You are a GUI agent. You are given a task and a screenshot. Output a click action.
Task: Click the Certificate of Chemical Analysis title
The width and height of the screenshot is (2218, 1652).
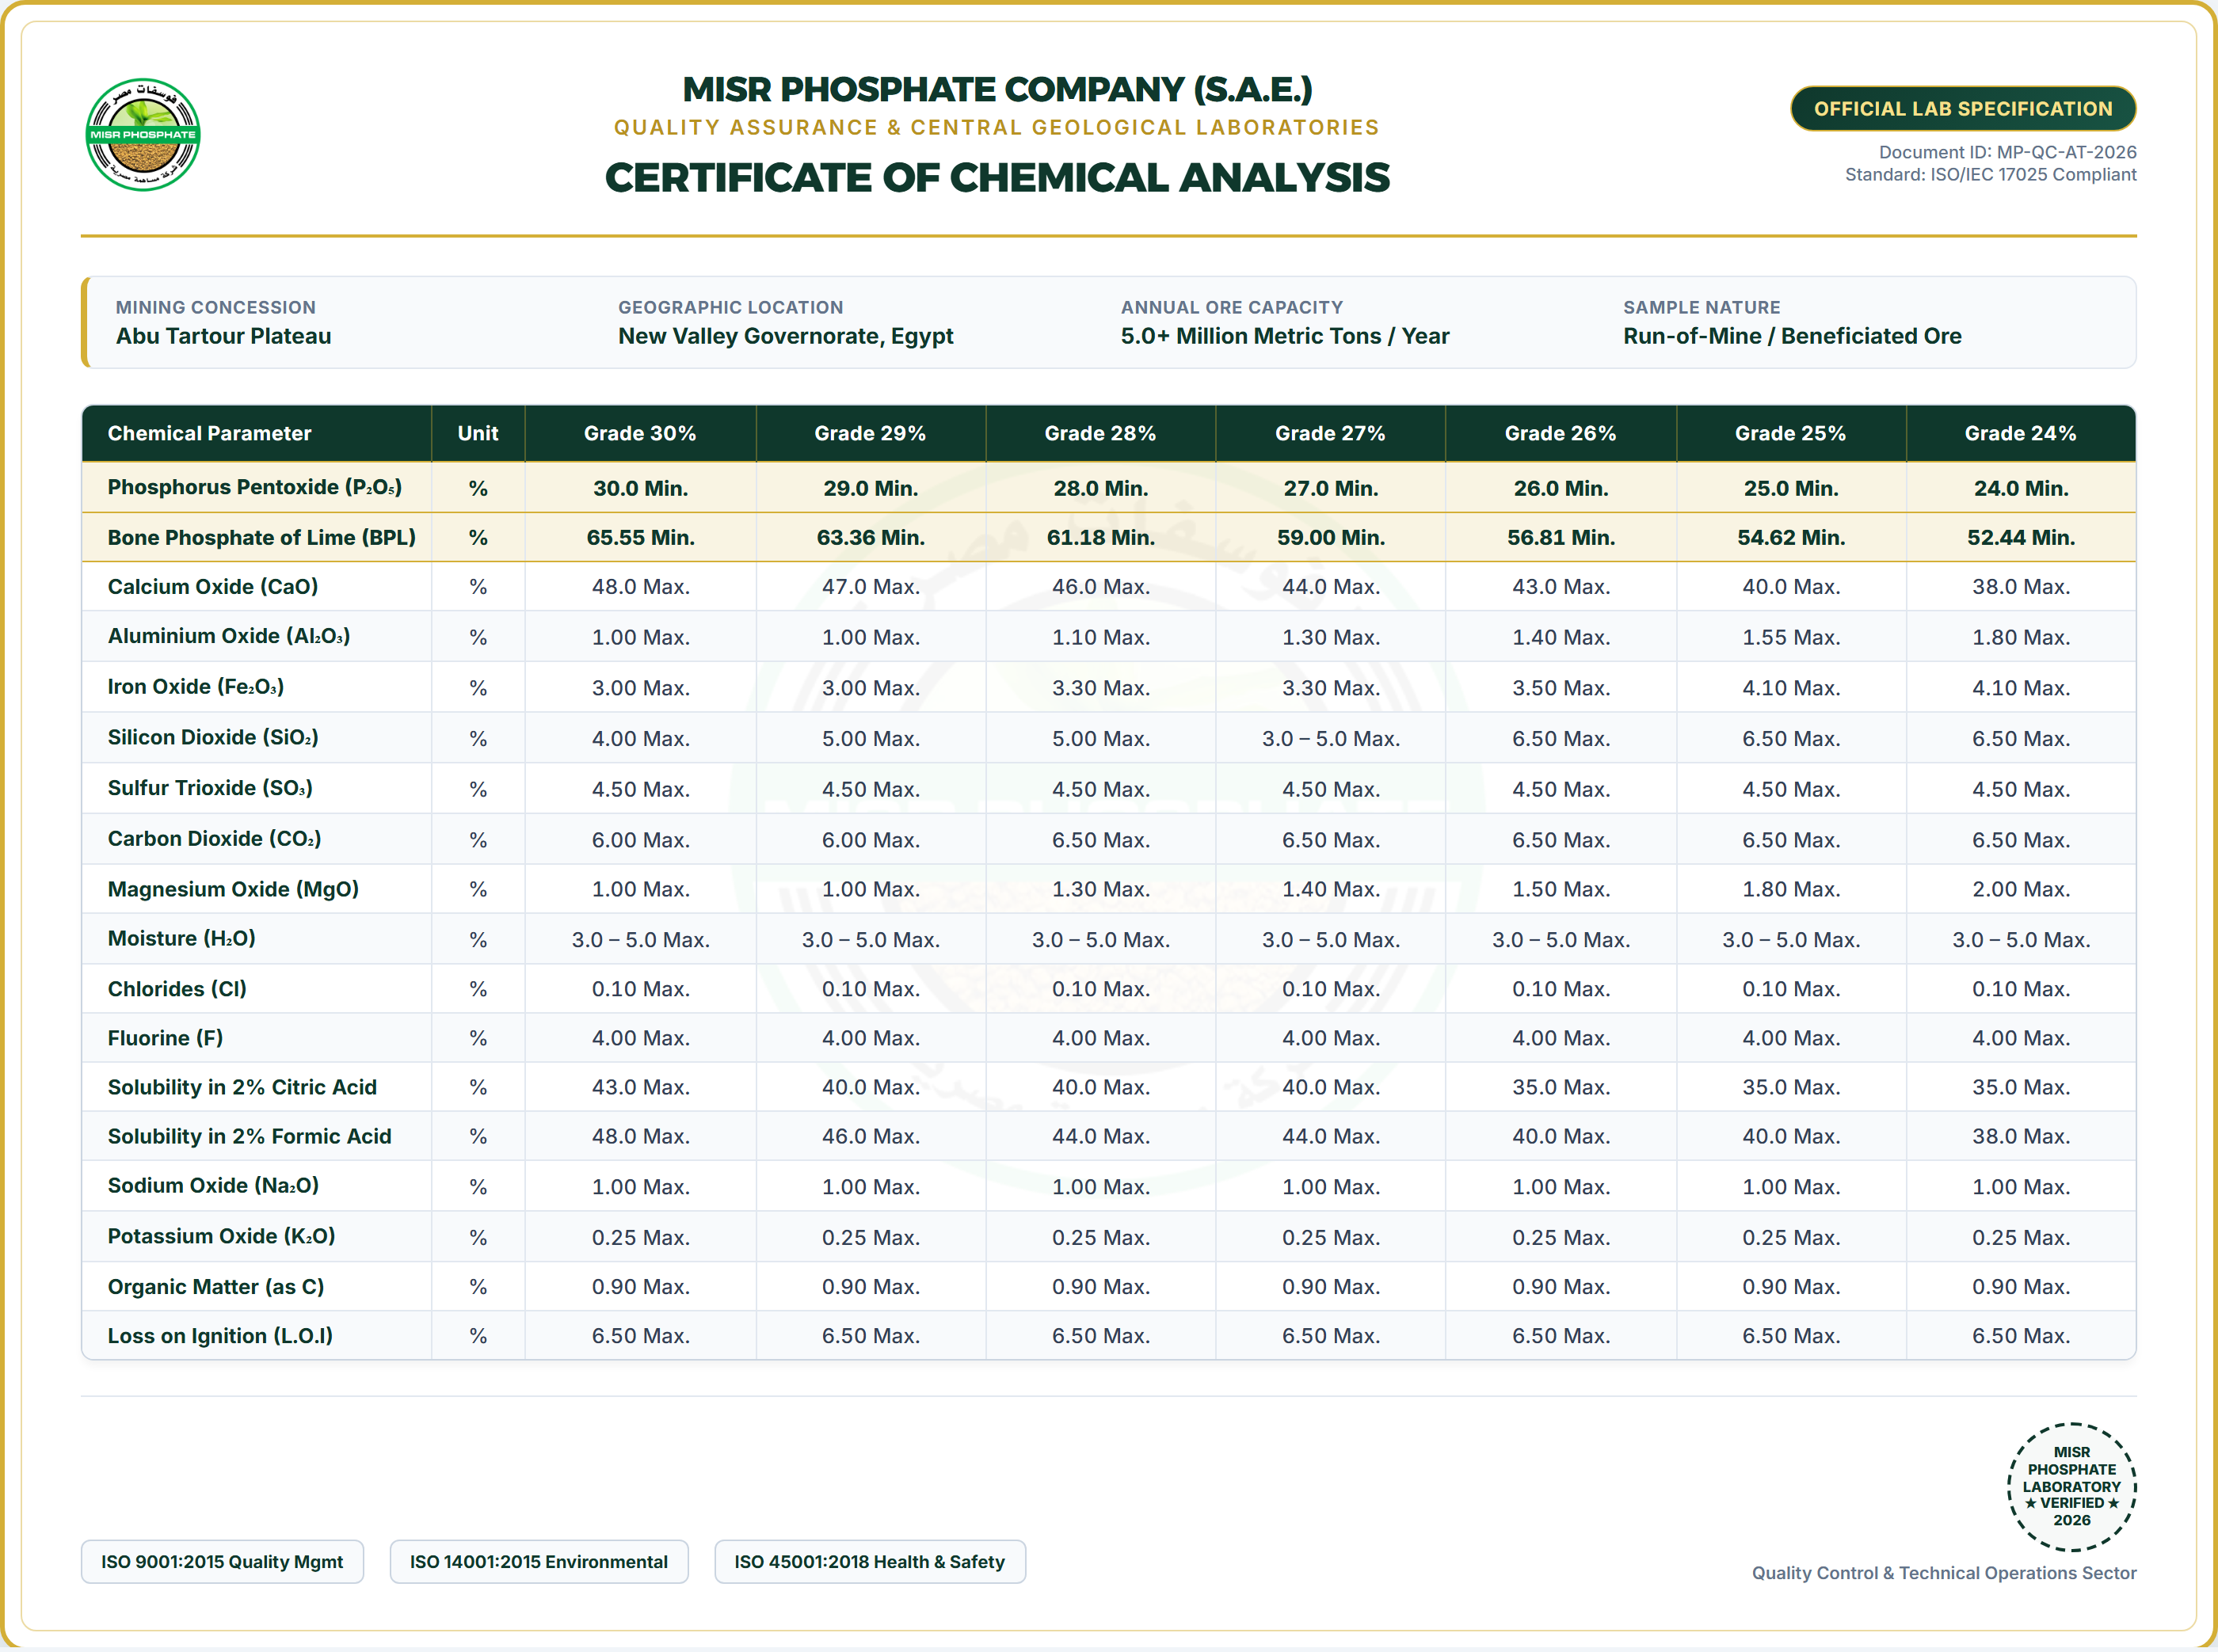pos(997,177)
